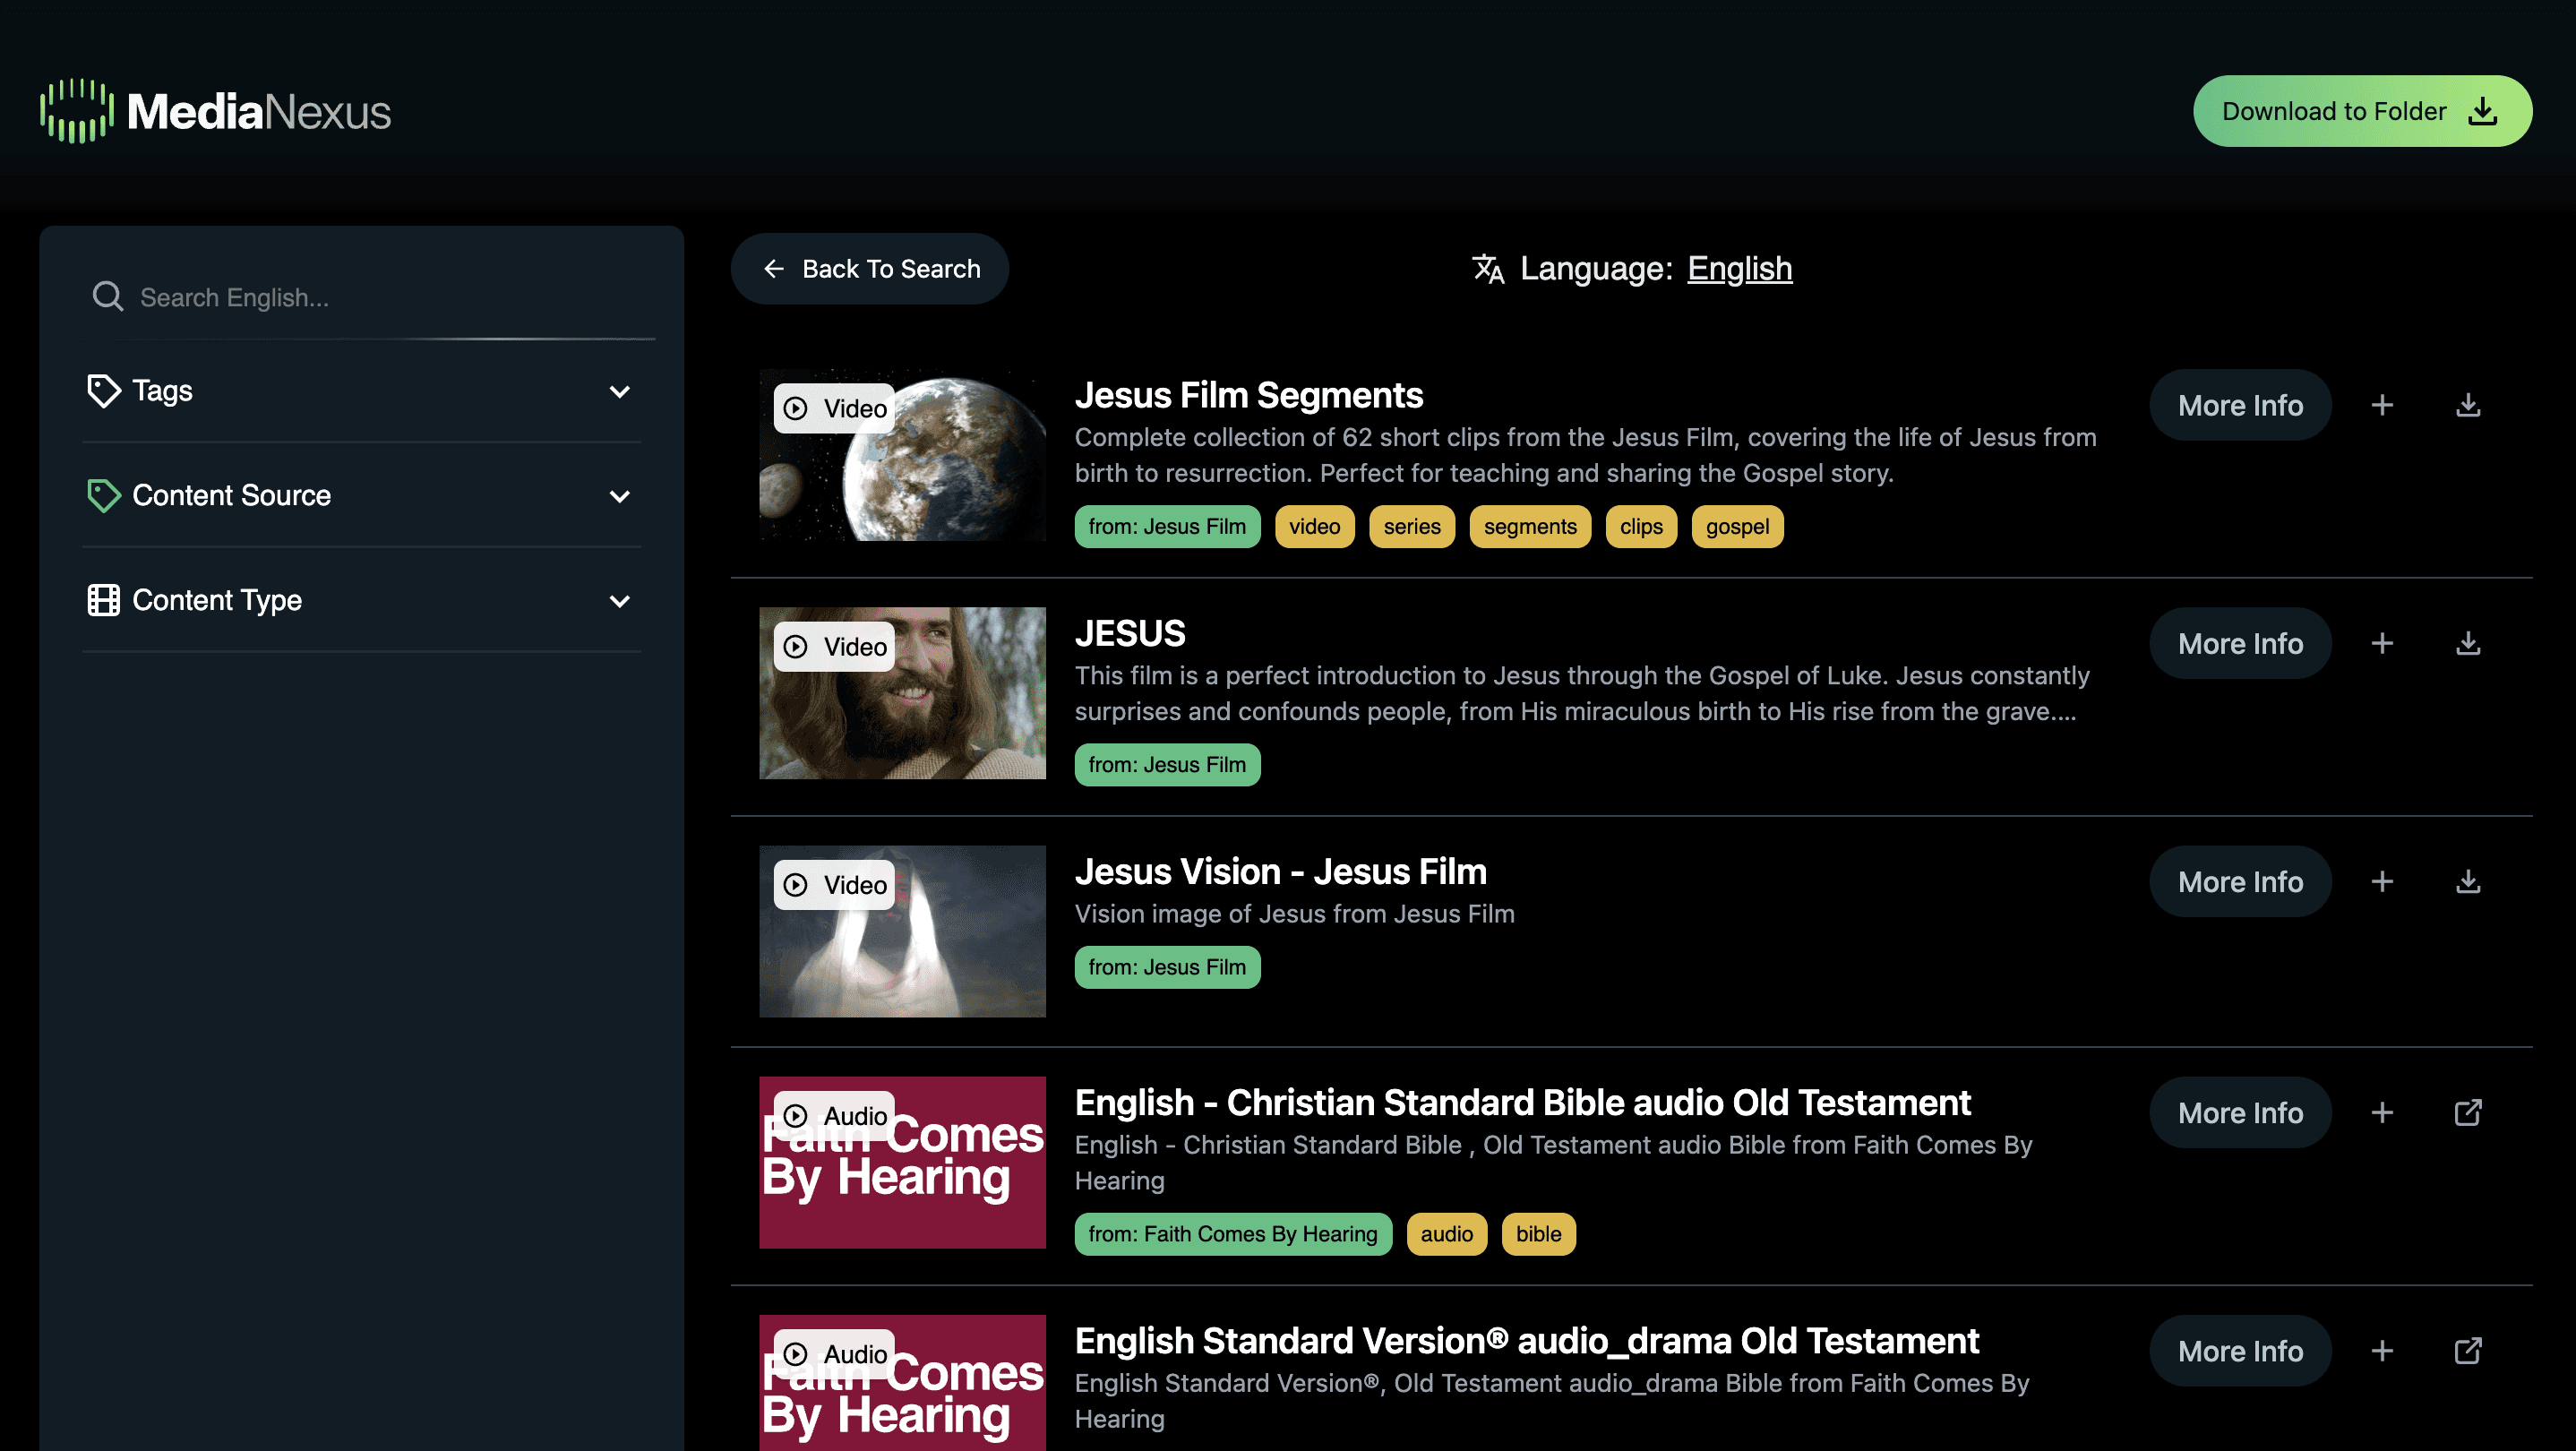The image size is (2576, 1451).
Task: Select the 'gospel' tag chip
Action: point(1736,527)
